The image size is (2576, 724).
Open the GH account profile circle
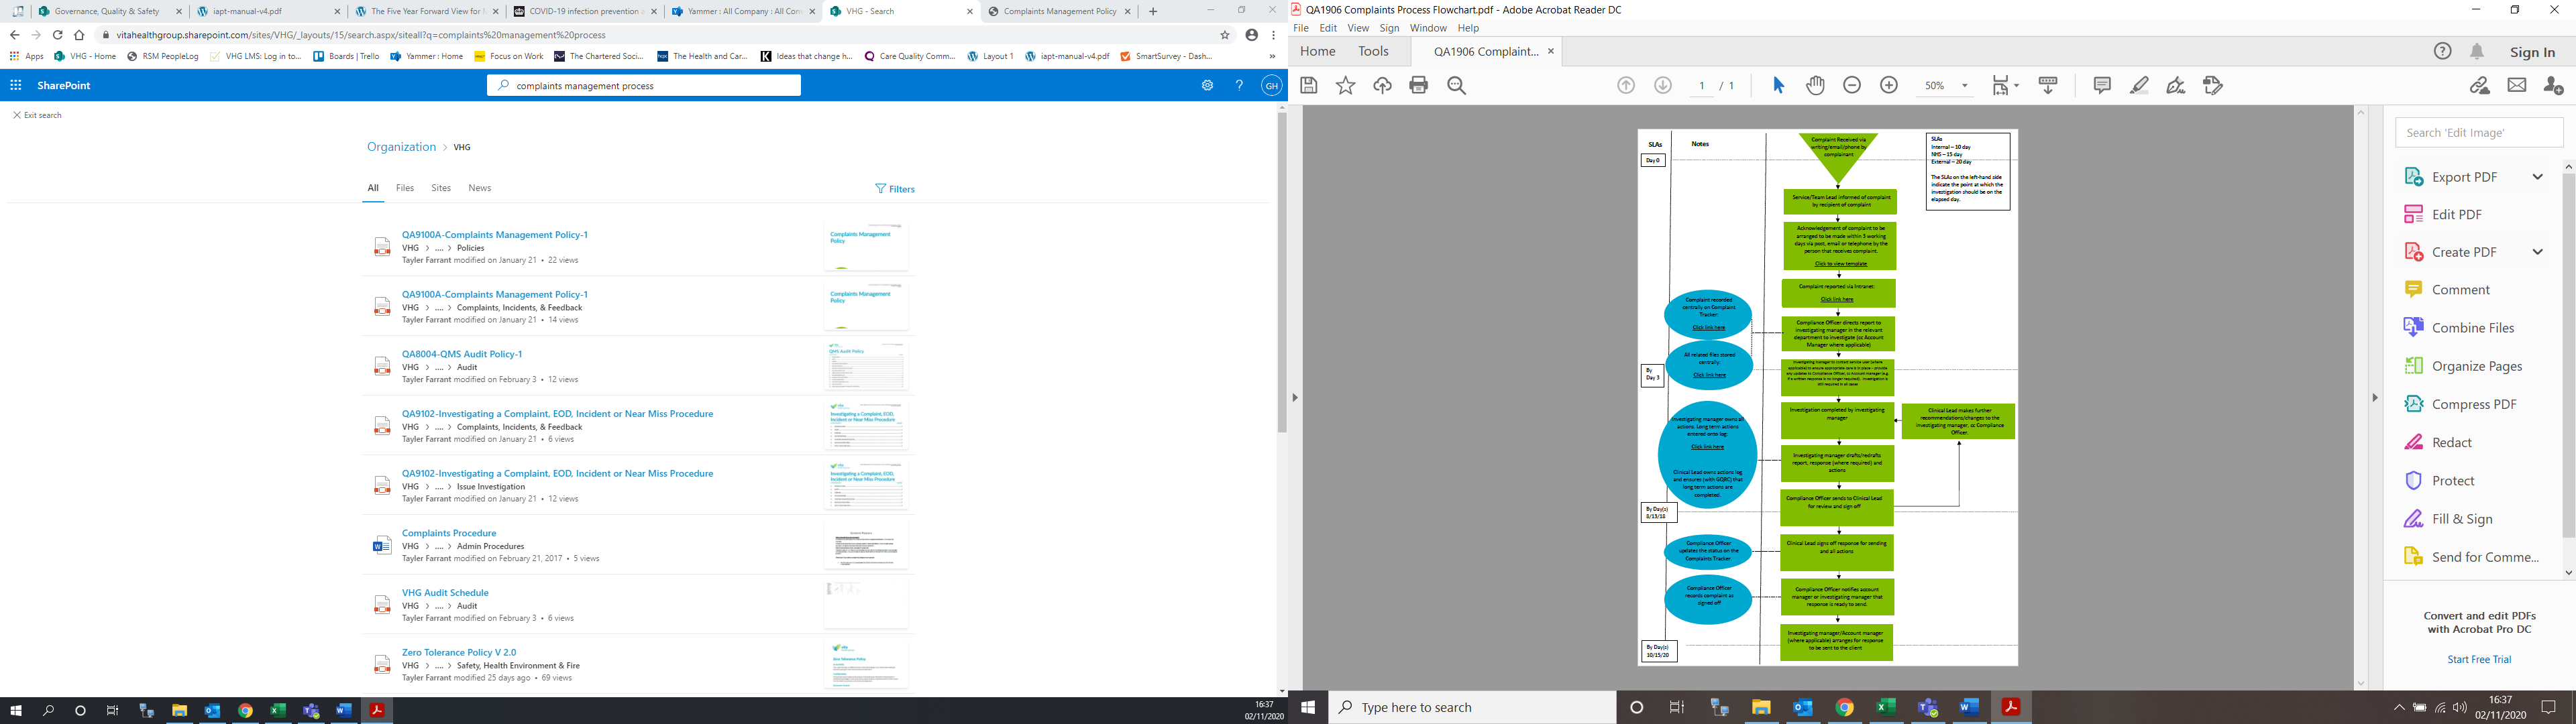click(1271, 86)
